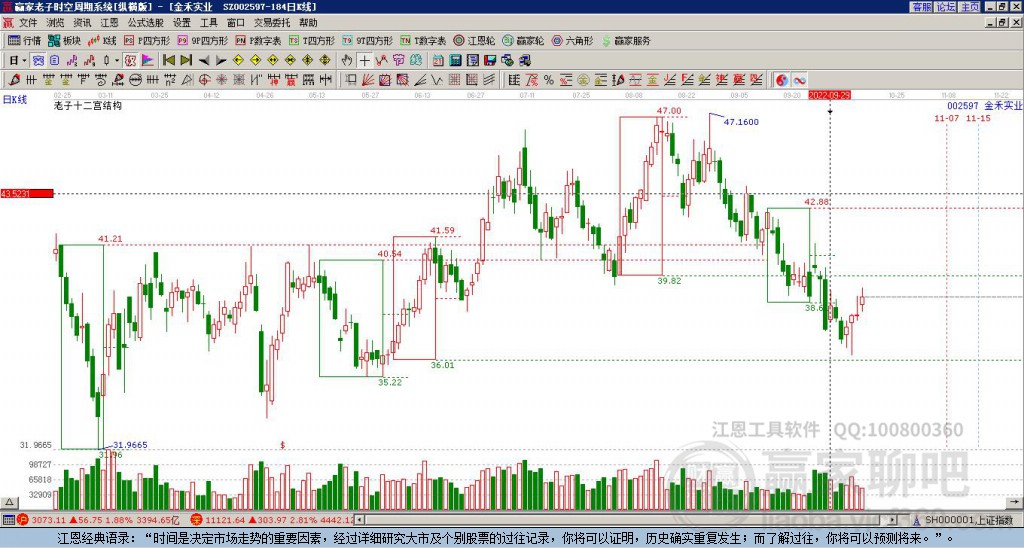This screenshot has width=1024, height=548.
Task: Click the percent sign % tool
Action: click(549, 80)
